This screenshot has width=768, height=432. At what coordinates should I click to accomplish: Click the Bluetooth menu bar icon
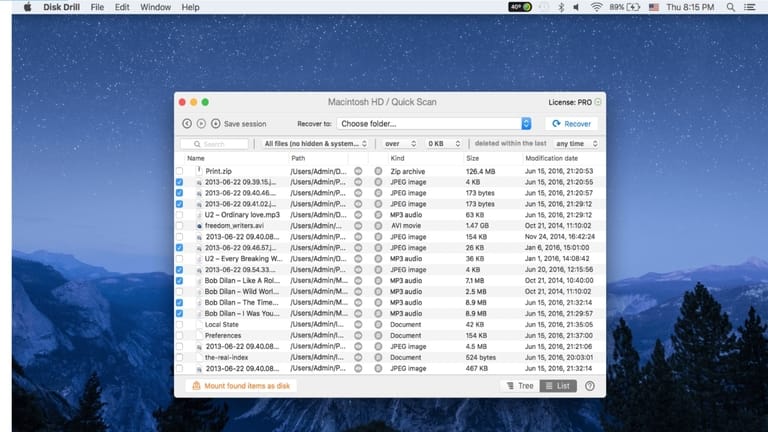561,7
